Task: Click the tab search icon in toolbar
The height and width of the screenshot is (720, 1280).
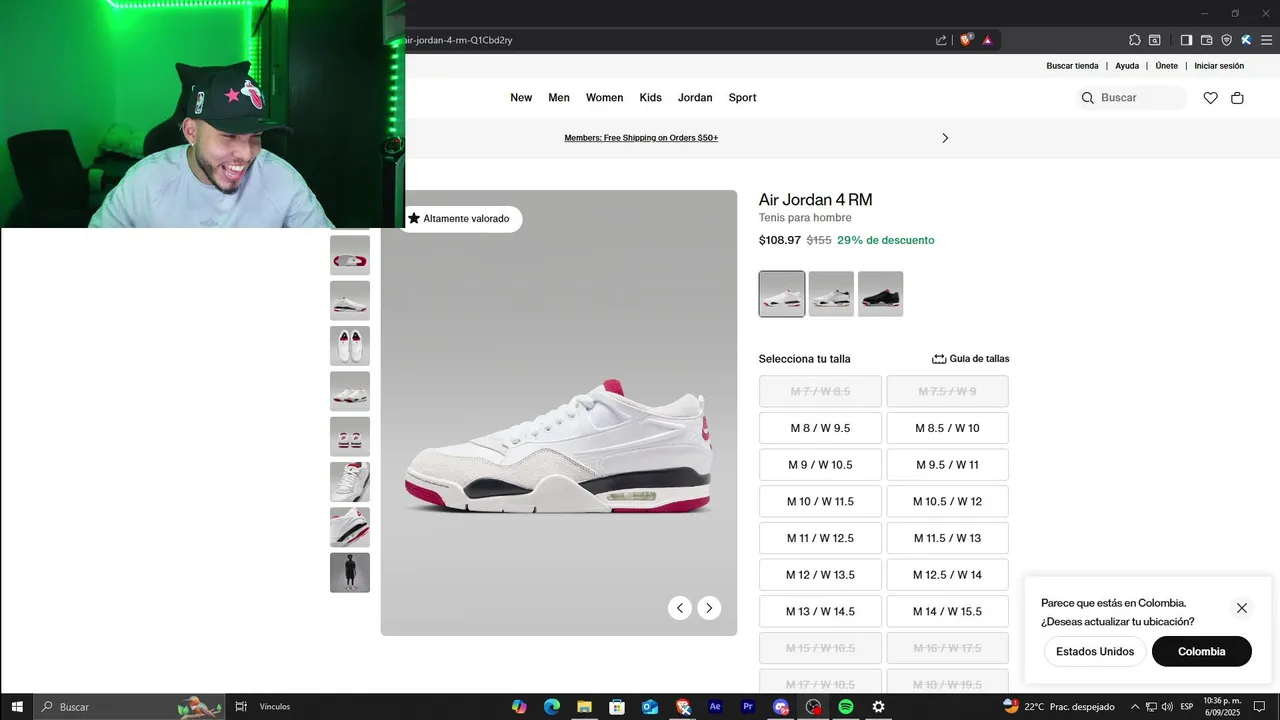Action: [x=1154, y=40]
